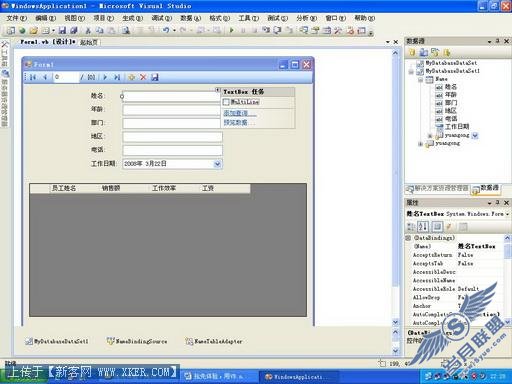512x384 pixels.
Task: Open the 数据 menu
Action: (190, 18)
